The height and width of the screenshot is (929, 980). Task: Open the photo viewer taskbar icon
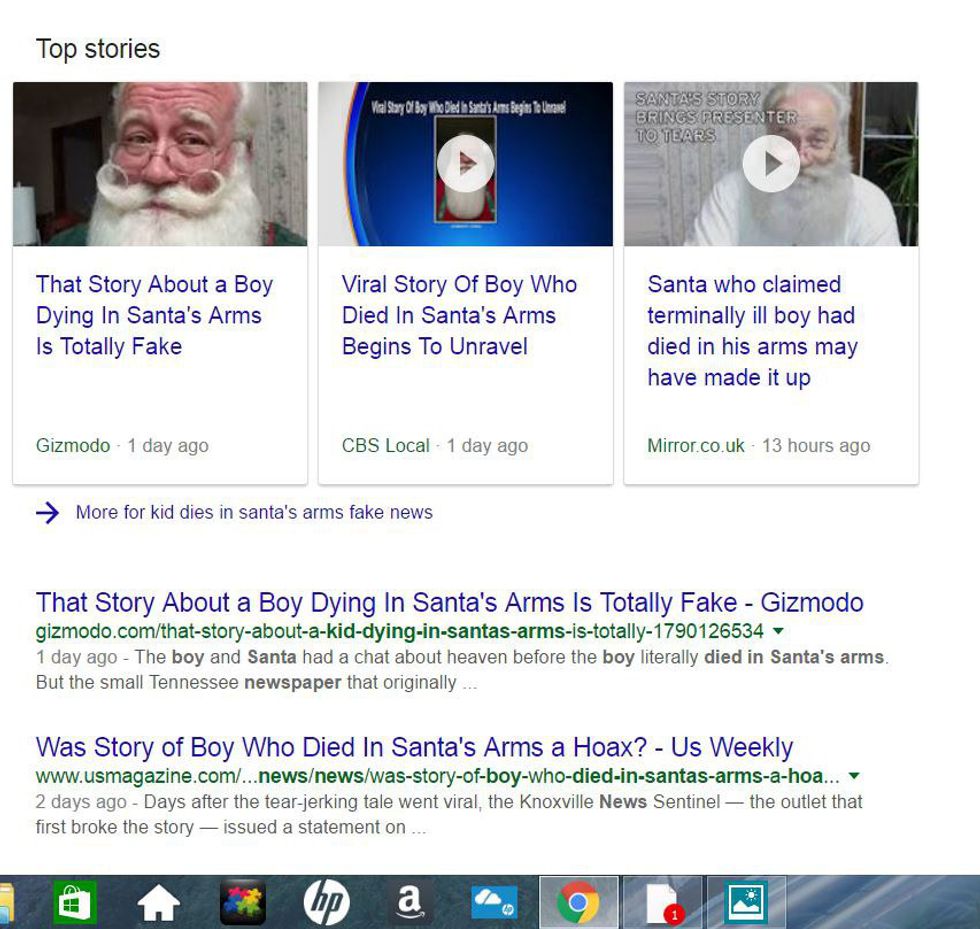coord(746,903)
